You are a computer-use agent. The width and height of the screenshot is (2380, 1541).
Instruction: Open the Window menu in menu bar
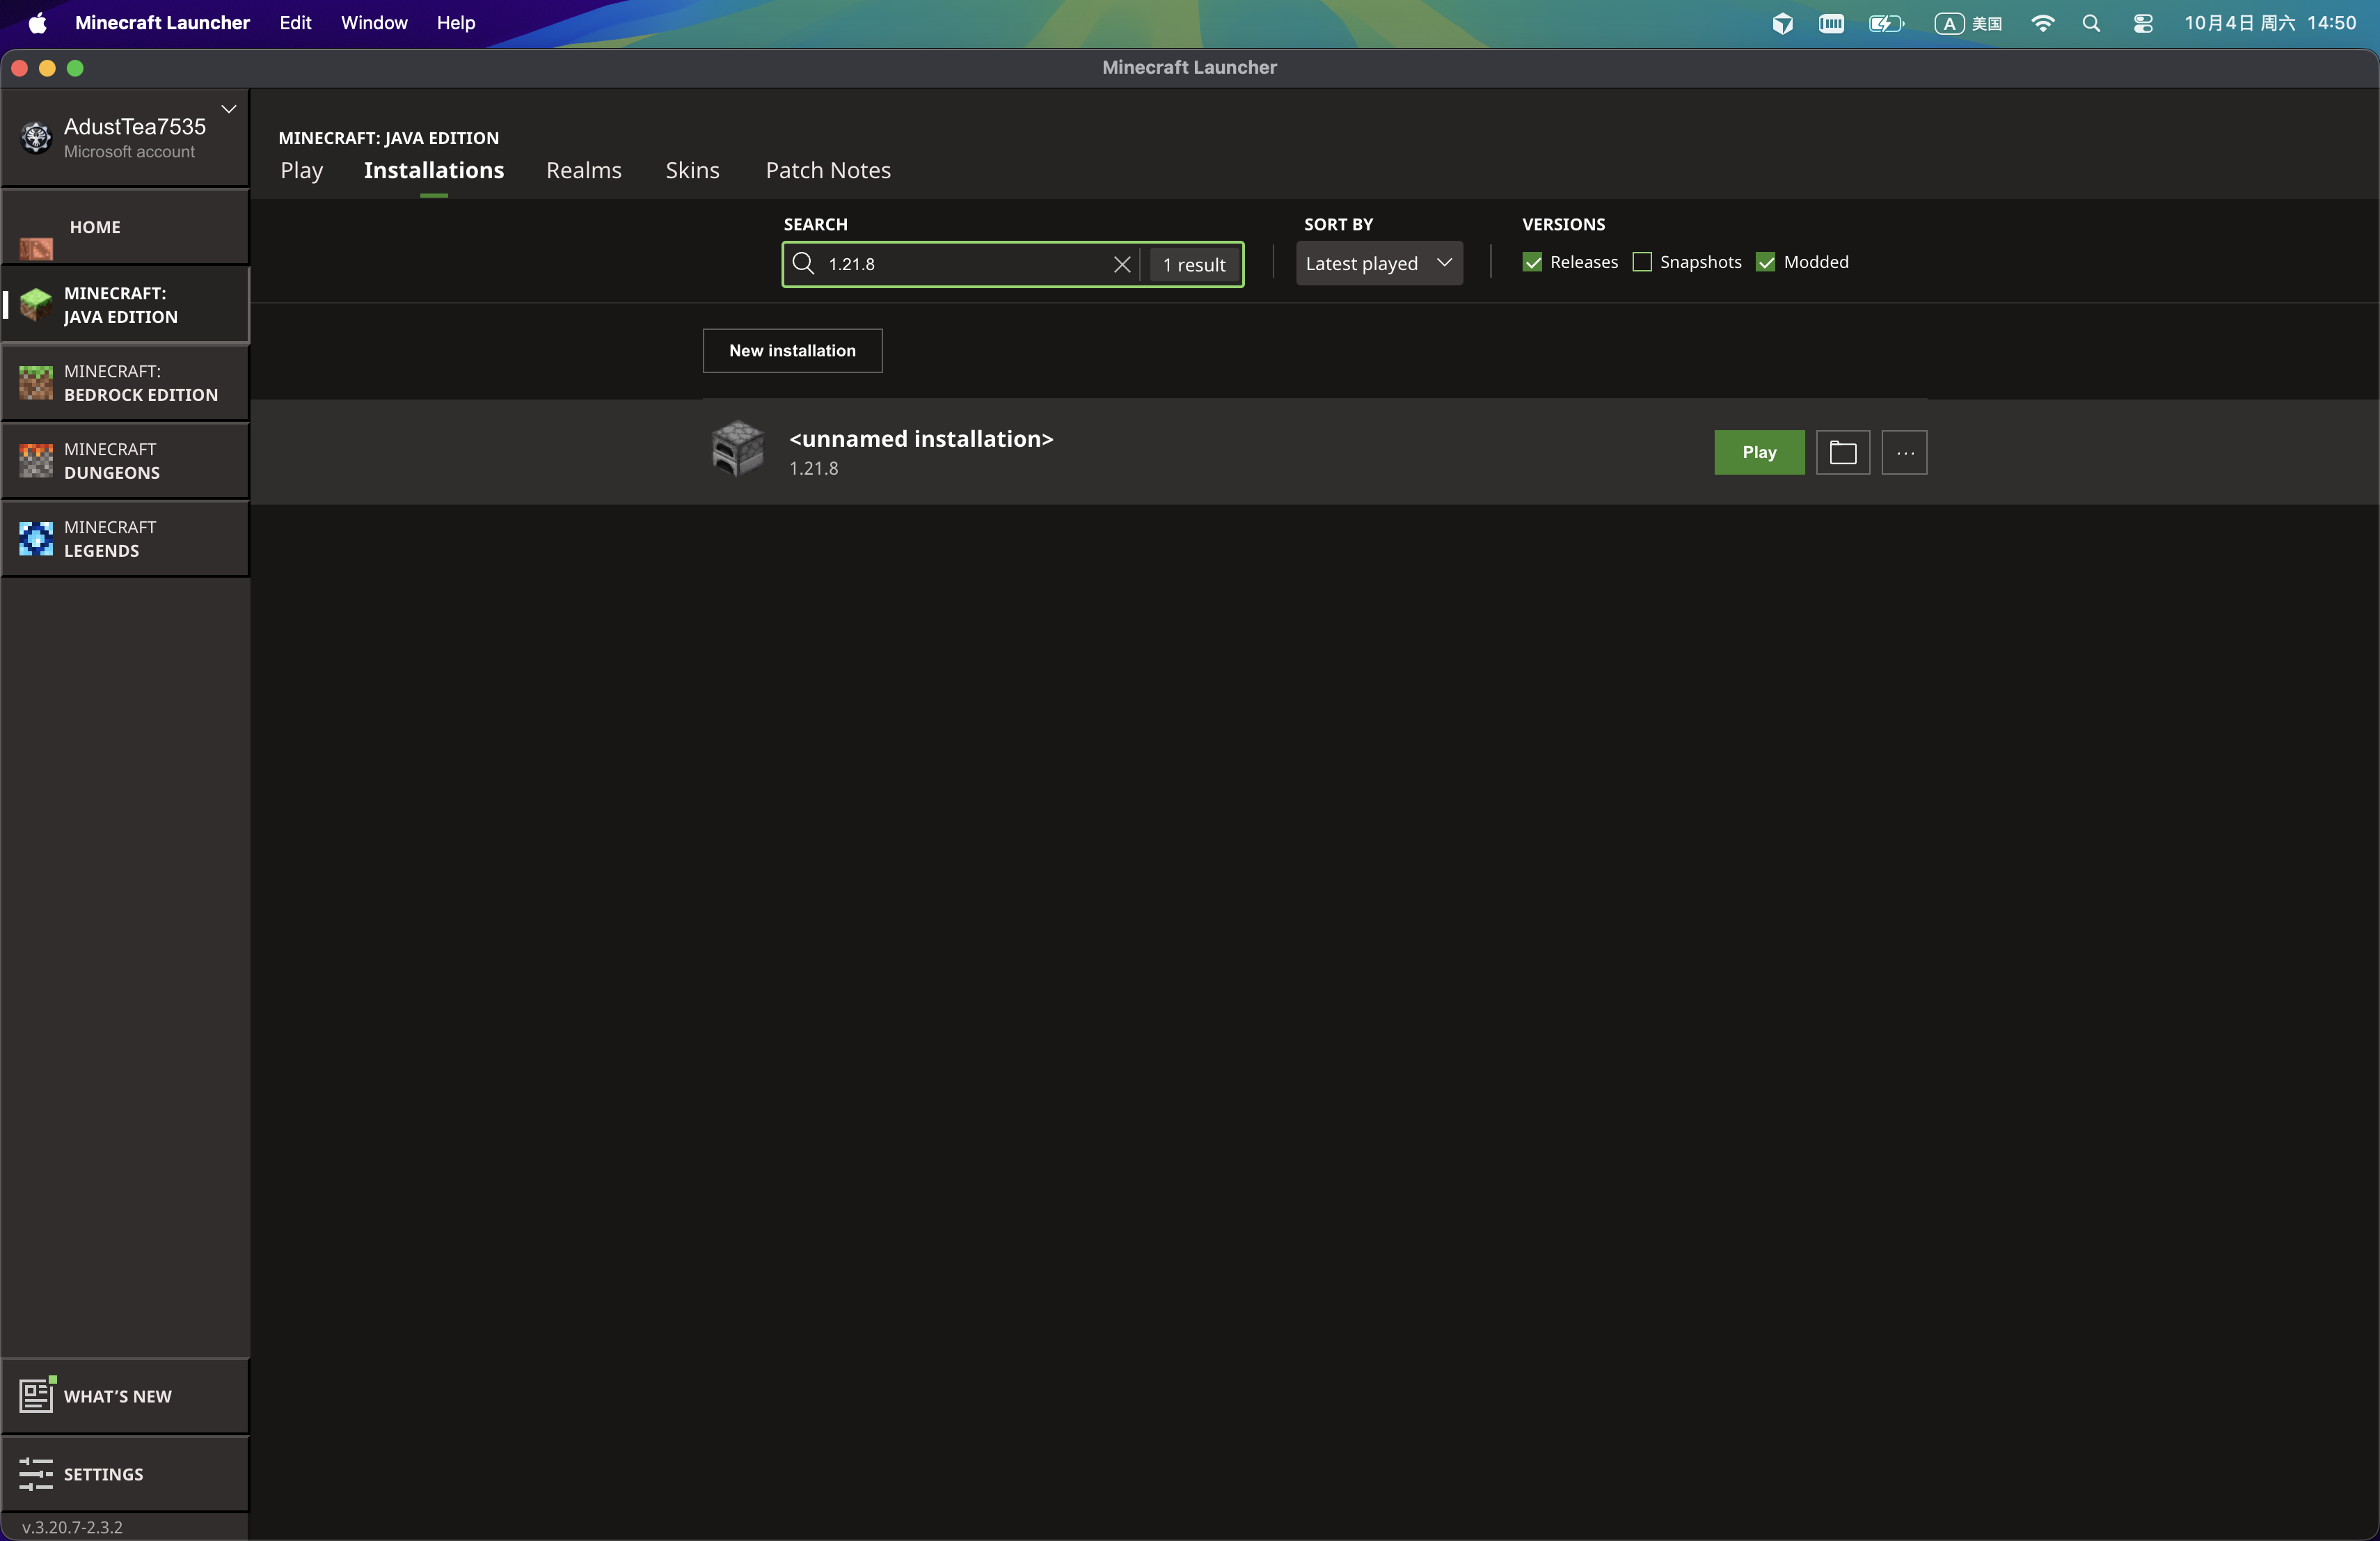372,22
